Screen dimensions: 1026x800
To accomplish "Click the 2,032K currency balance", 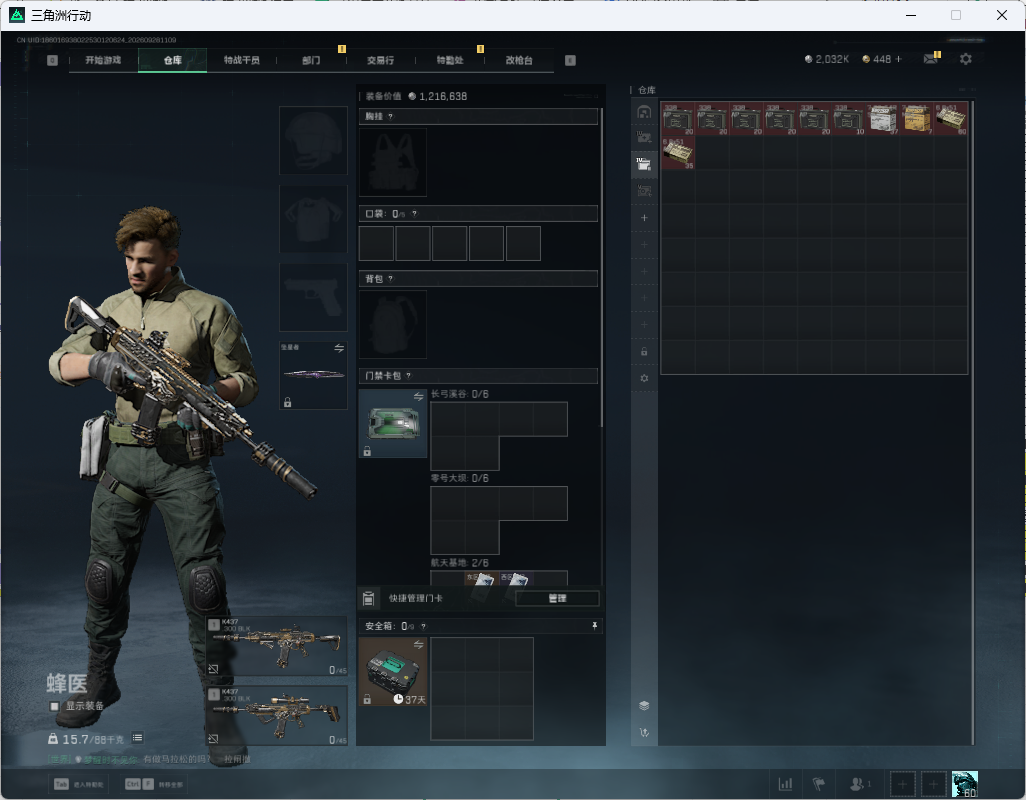I will (826, 59).
